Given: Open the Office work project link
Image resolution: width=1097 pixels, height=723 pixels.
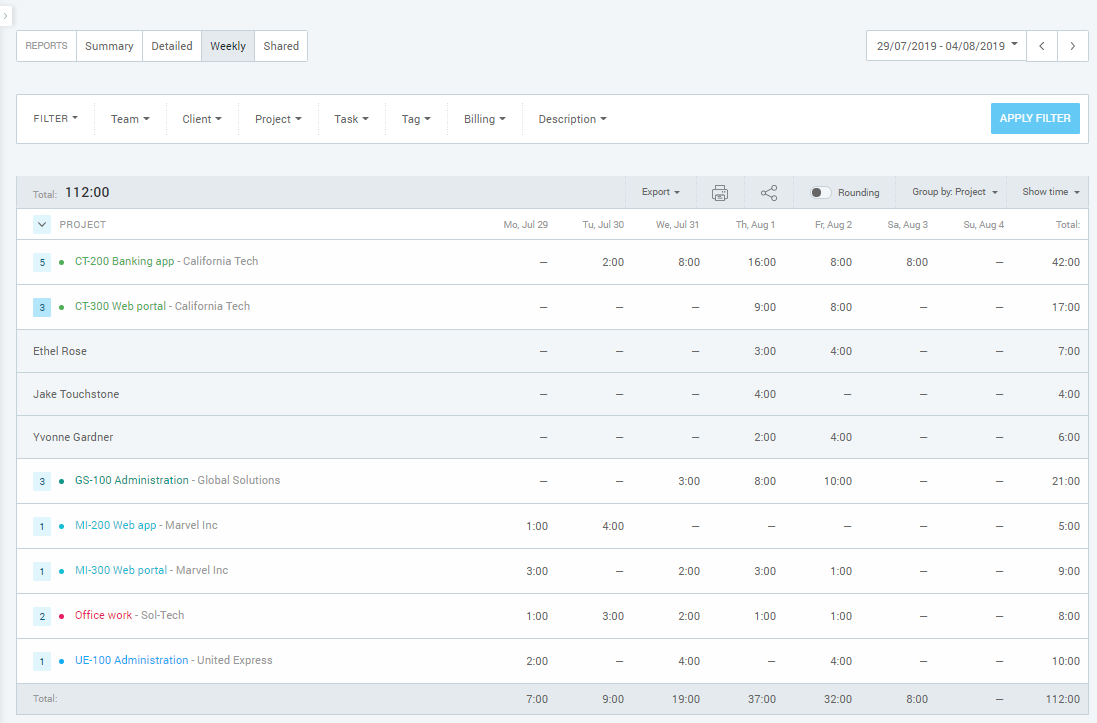Looking at the screenshot, I should tap(104, 615).
